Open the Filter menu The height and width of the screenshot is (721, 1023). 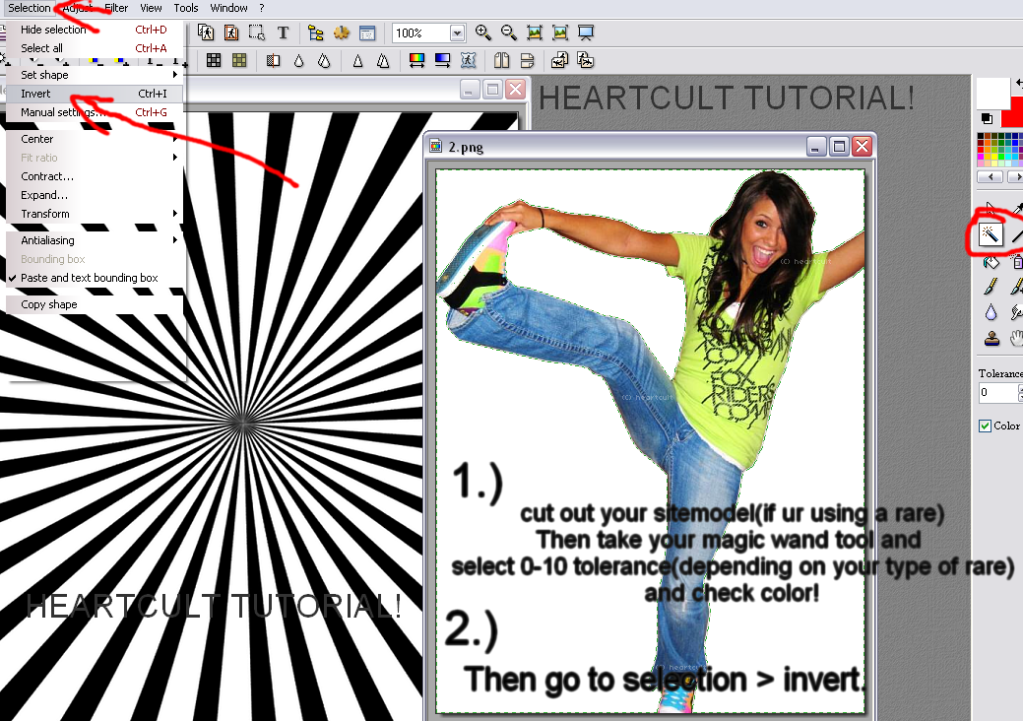116,8
